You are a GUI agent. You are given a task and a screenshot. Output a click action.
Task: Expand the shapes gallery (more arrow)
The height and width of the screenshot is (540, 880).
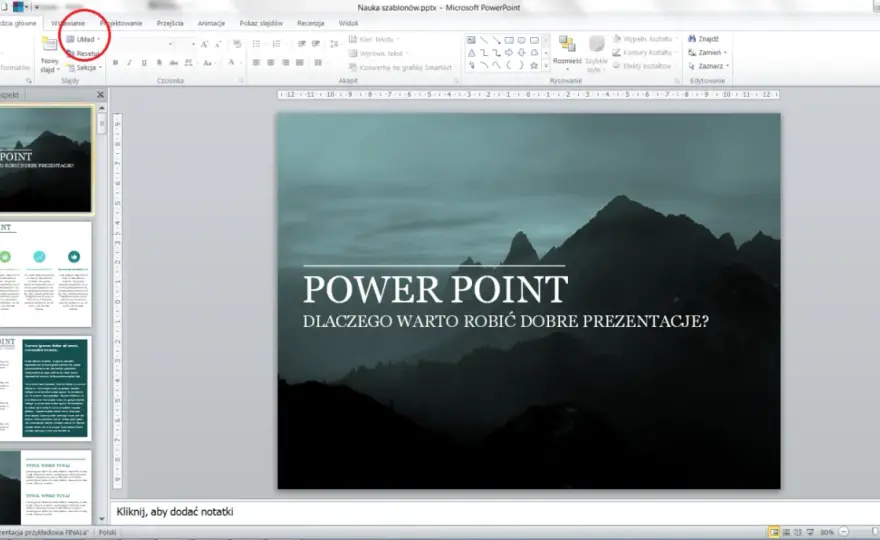click(x=546, y=66)
